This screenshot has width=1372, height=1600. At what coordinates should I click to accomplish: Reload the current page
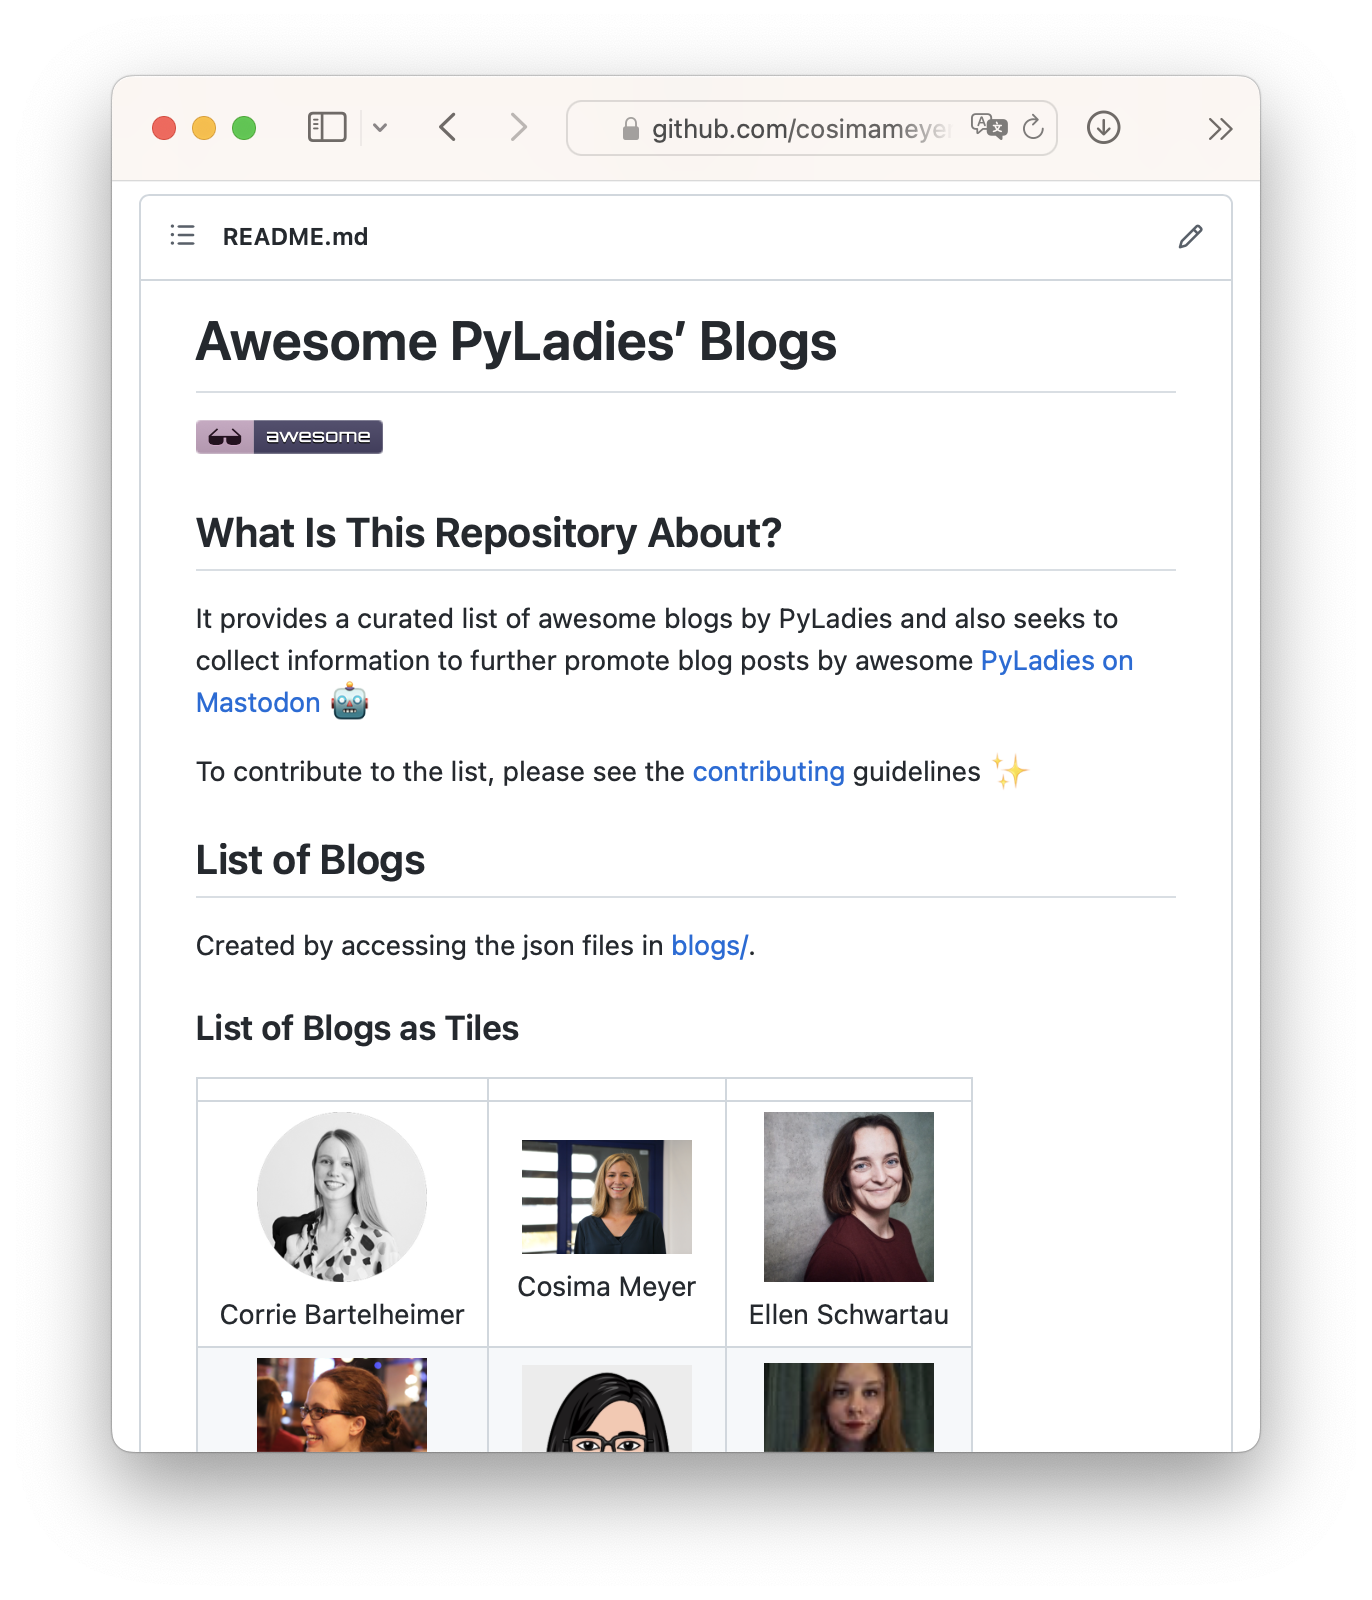[1034, 127]
